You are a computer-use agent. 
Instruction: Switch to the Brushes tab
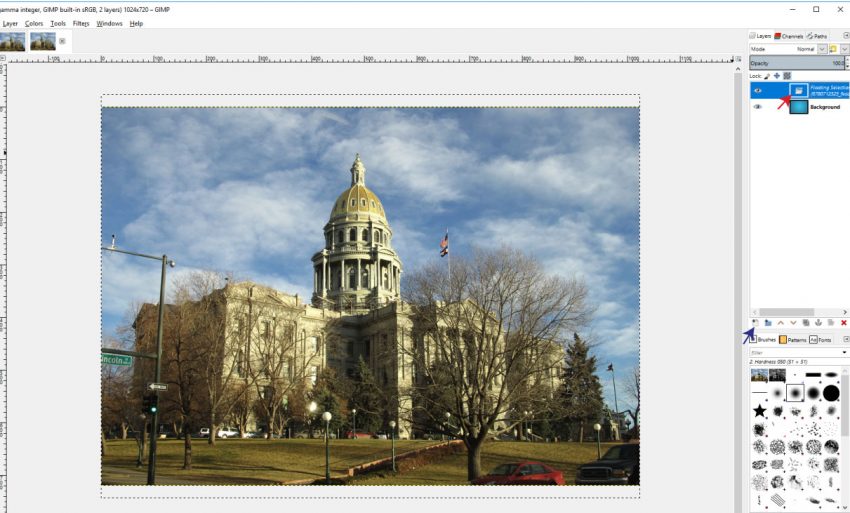pos(763,339)
